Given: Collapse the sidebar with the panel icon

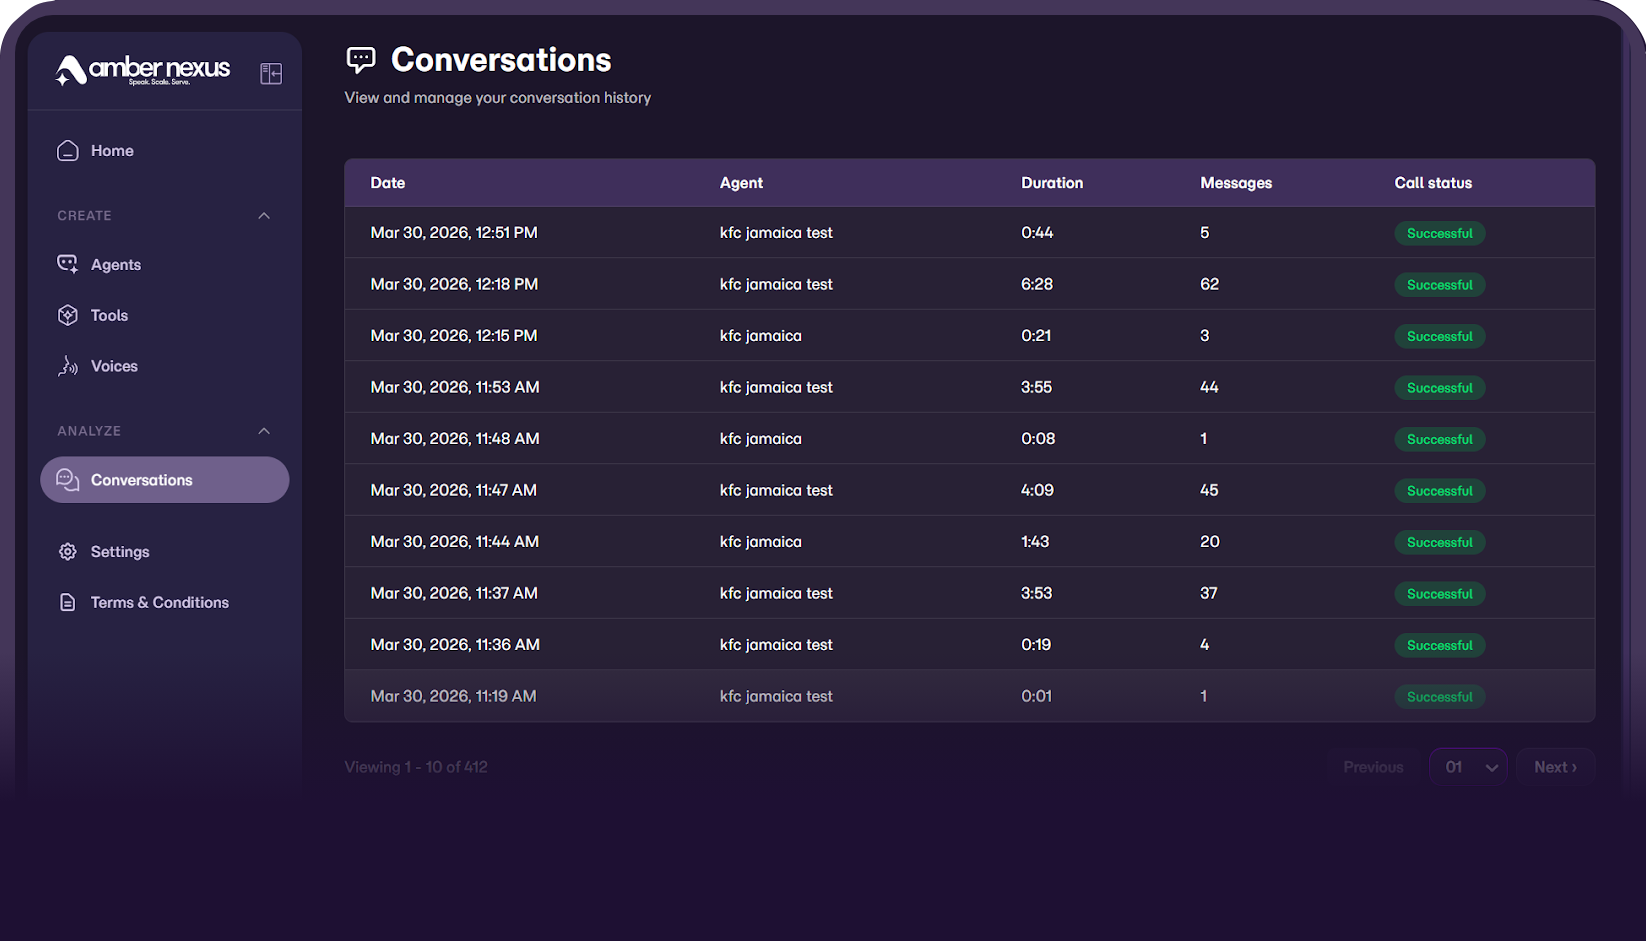Looking at the screenshot, I should pyautogui.click(x=271, y=73).
